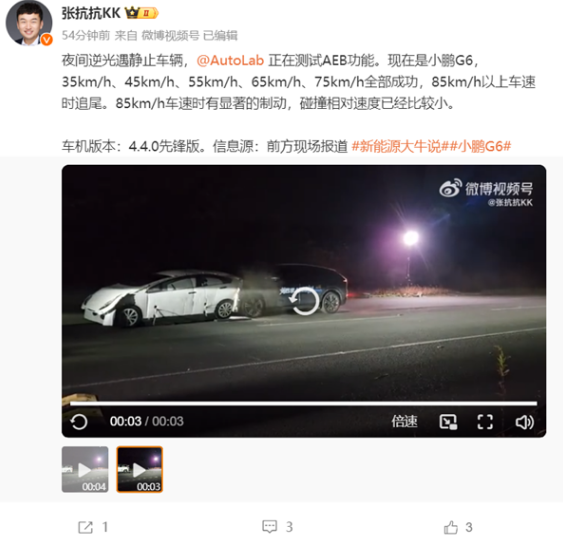Click 张抗抗KK profile avatar
563x541 pixels.
[x=29, y=22]
